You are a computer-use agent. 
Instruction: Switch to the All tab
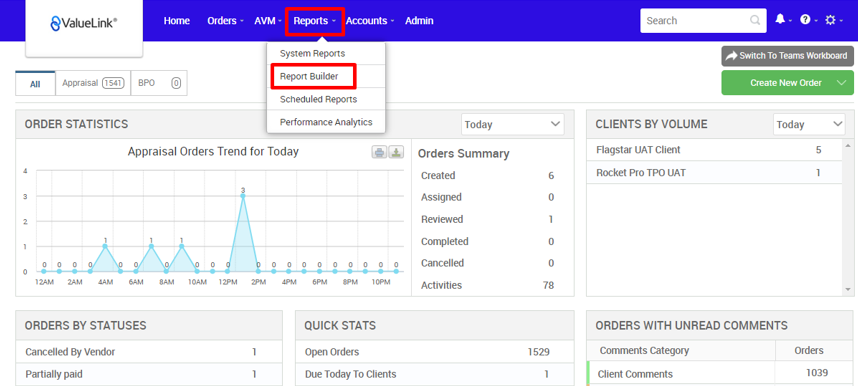[36, 84]
